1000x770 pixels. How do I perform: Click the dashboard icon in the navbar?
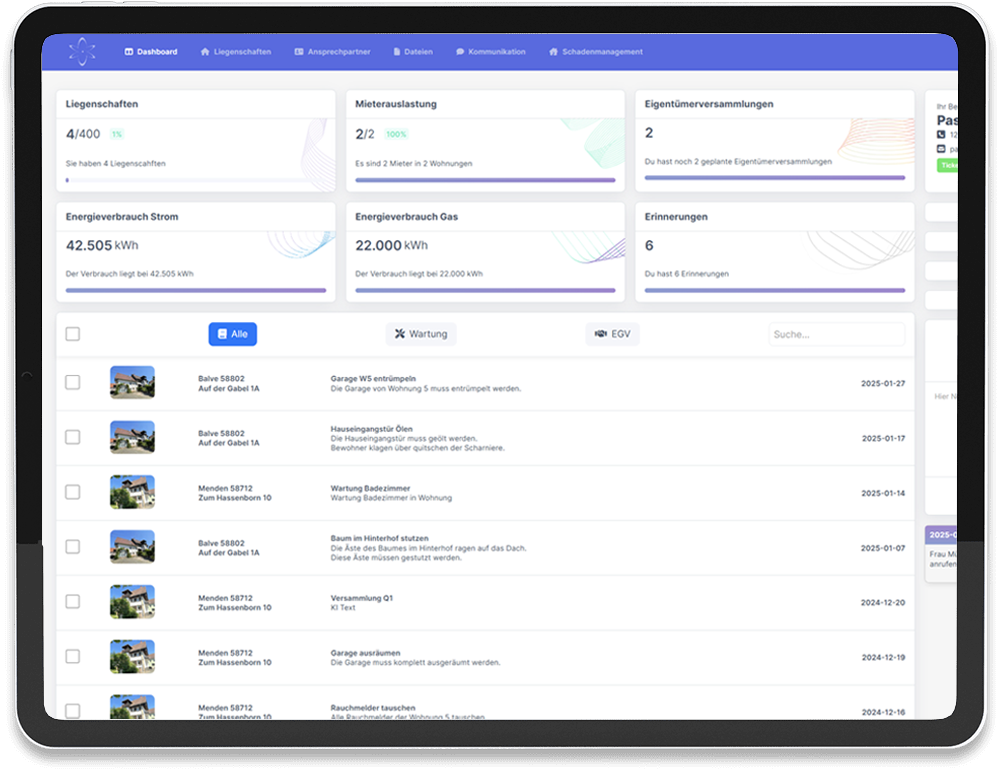129,52
